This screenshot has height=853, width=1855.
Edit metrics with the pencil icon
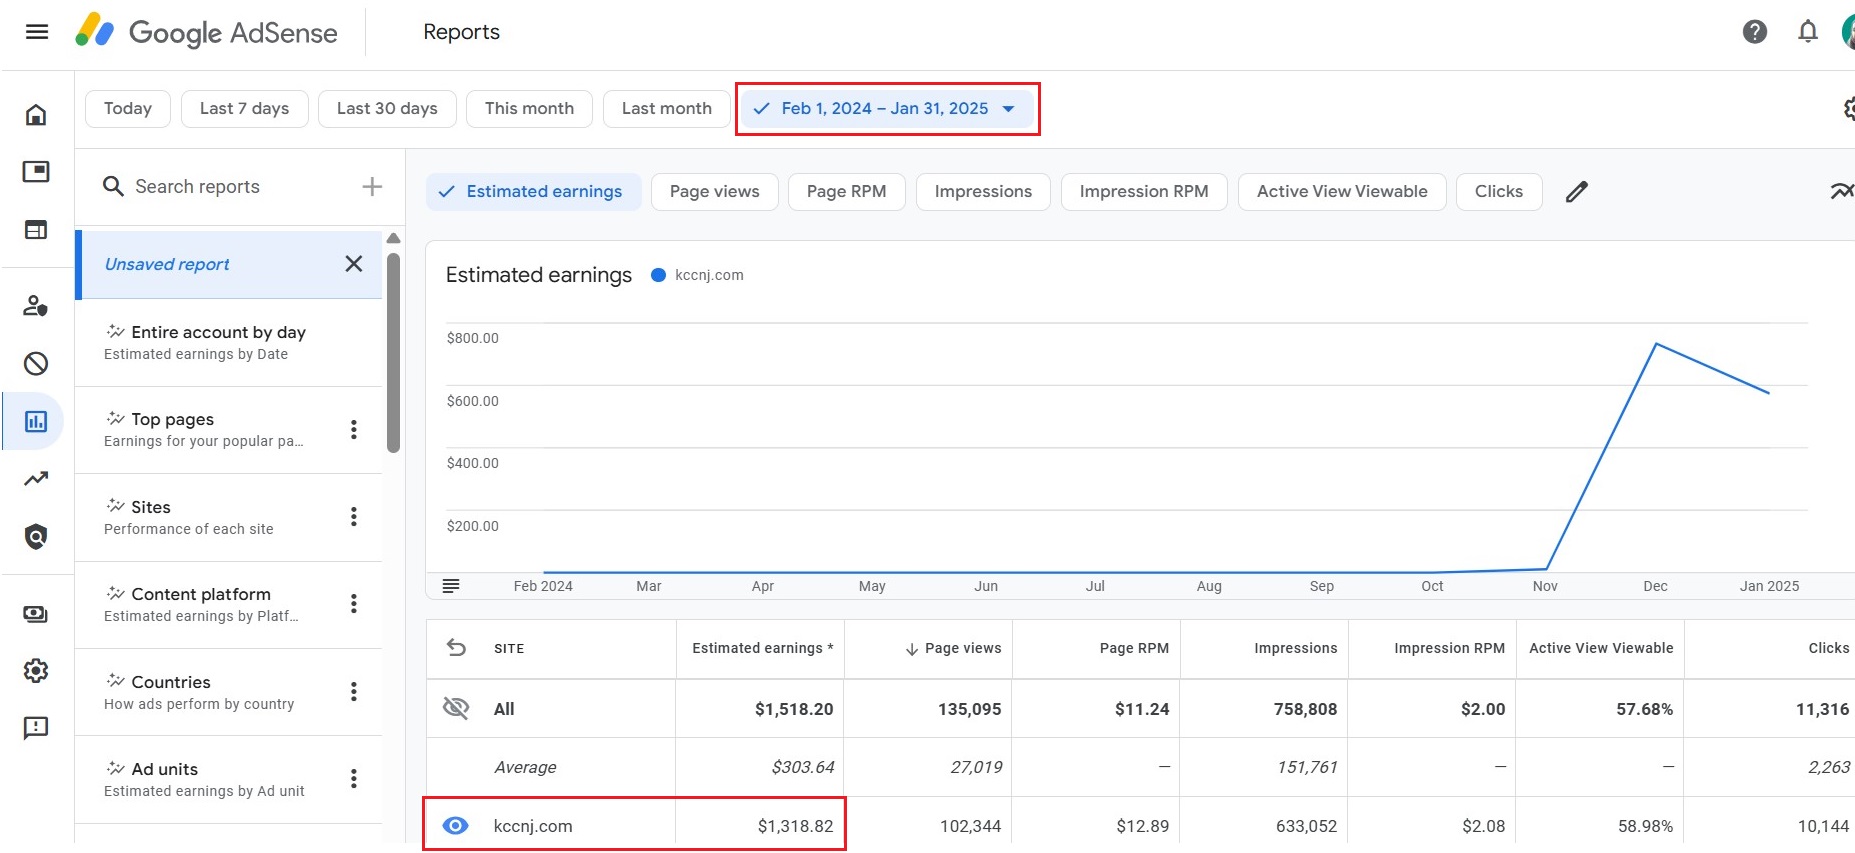[x=1577, y=192]
